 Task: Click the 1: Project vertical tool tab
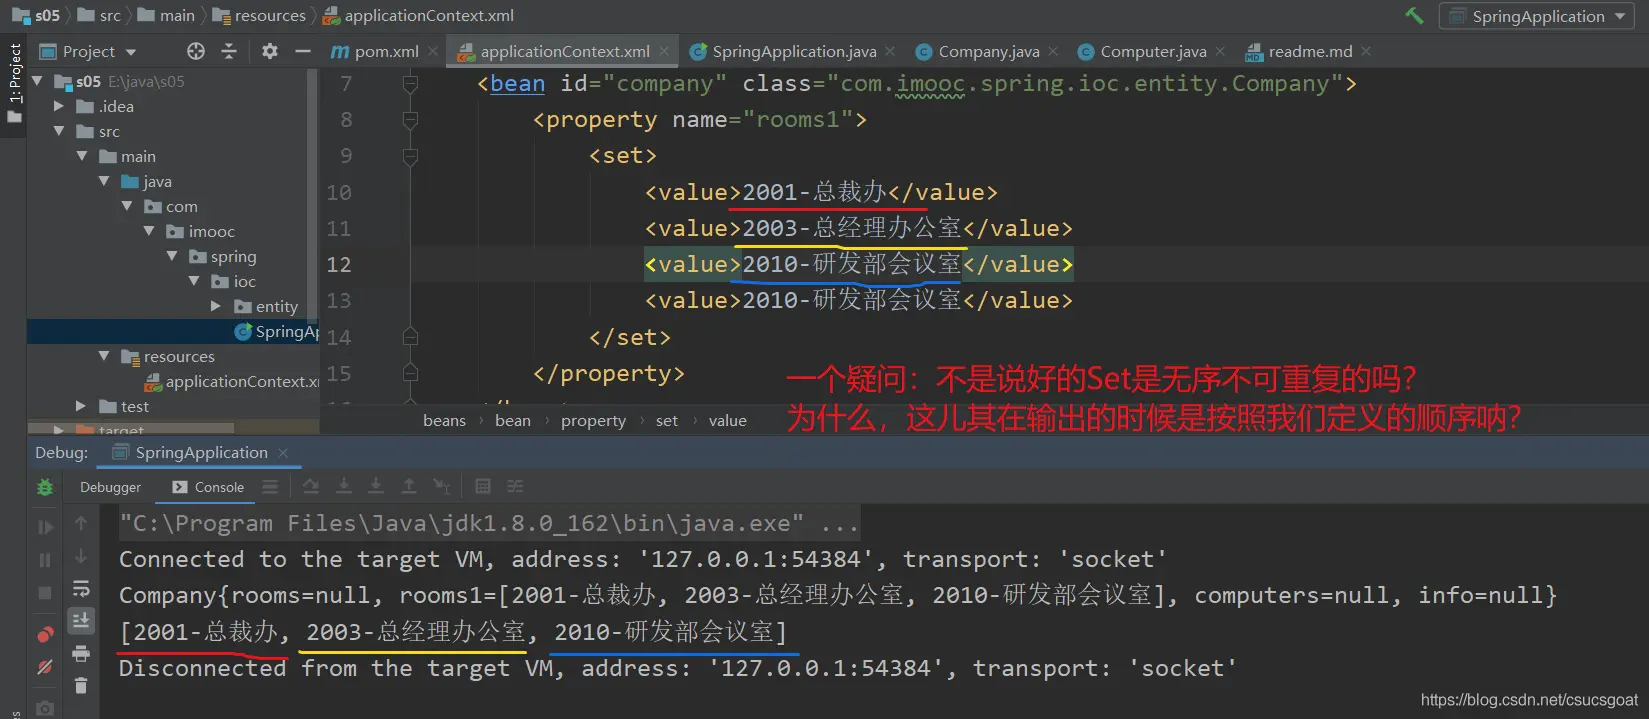pyautogui.click(x=14, y=84)
